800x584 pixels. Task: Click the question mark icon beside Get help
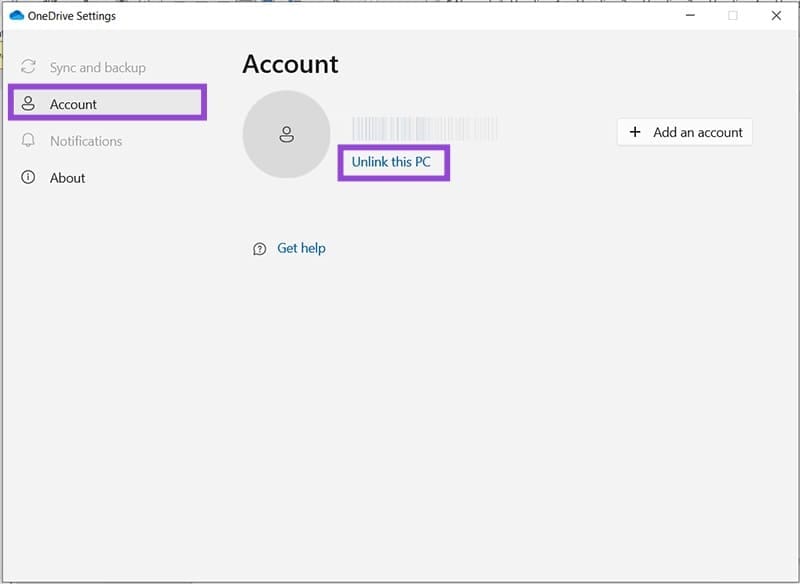pos(258,248)
